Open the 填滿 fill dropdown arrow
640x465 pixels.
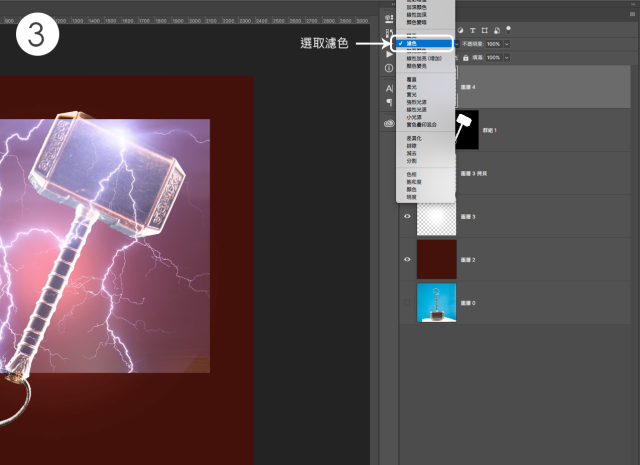click(x=505, y=58)
